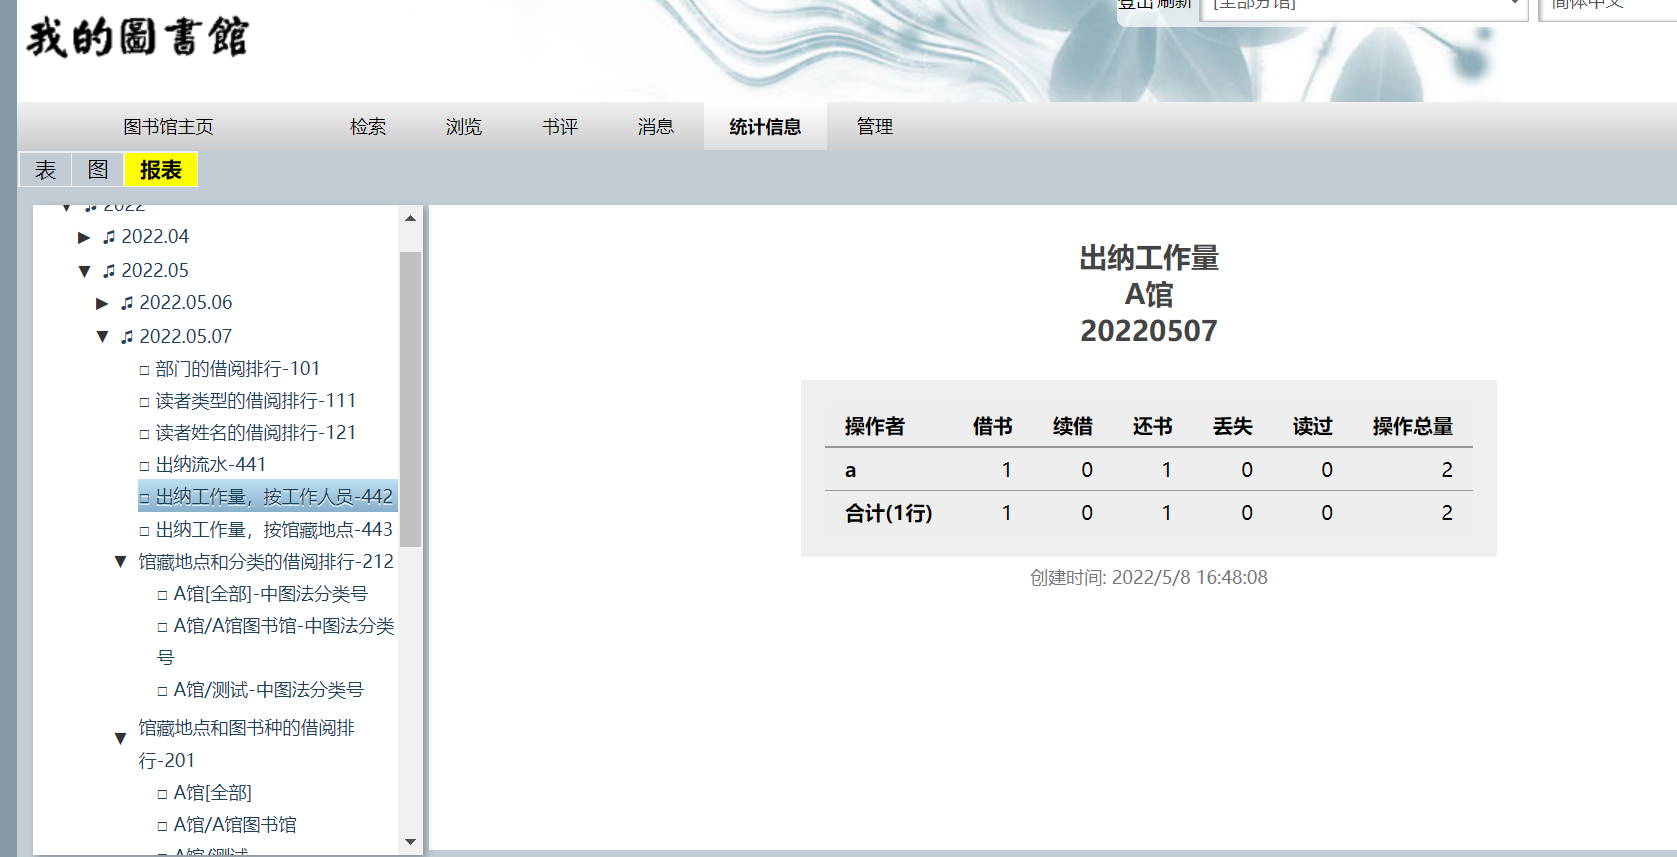Click the tree panel scroll-up arrow
The image size is (1677, 857).
pyautogui.click(x=410, y=218)
